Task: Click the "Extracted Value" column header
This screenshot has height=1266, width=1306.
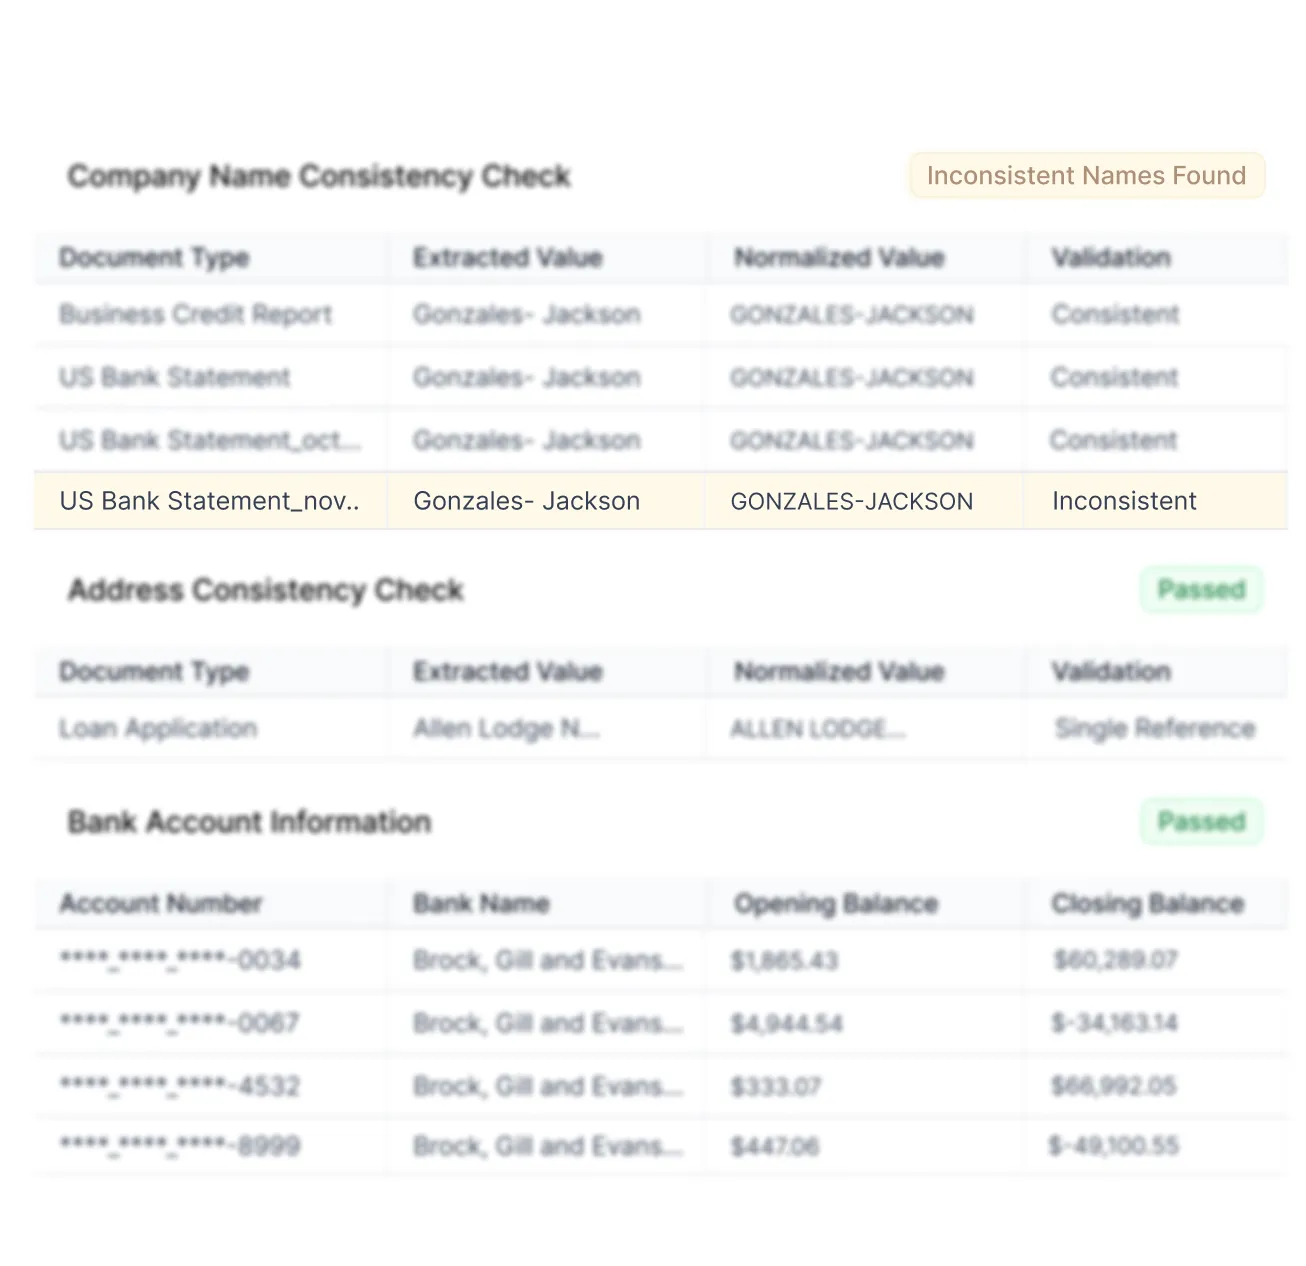Action: [508, 257]
